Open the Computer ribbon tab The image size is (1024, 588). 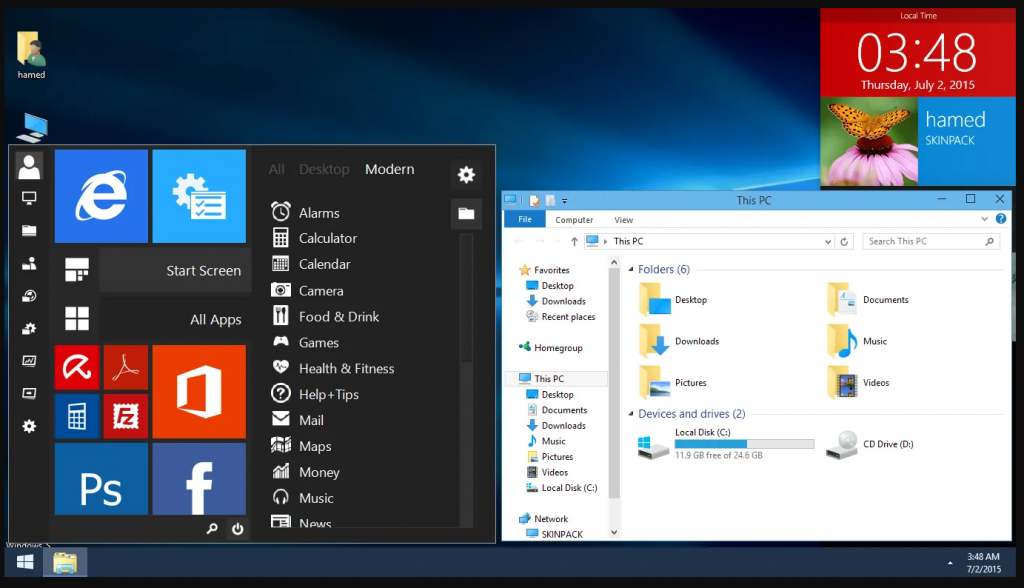(x=574, y=220)
